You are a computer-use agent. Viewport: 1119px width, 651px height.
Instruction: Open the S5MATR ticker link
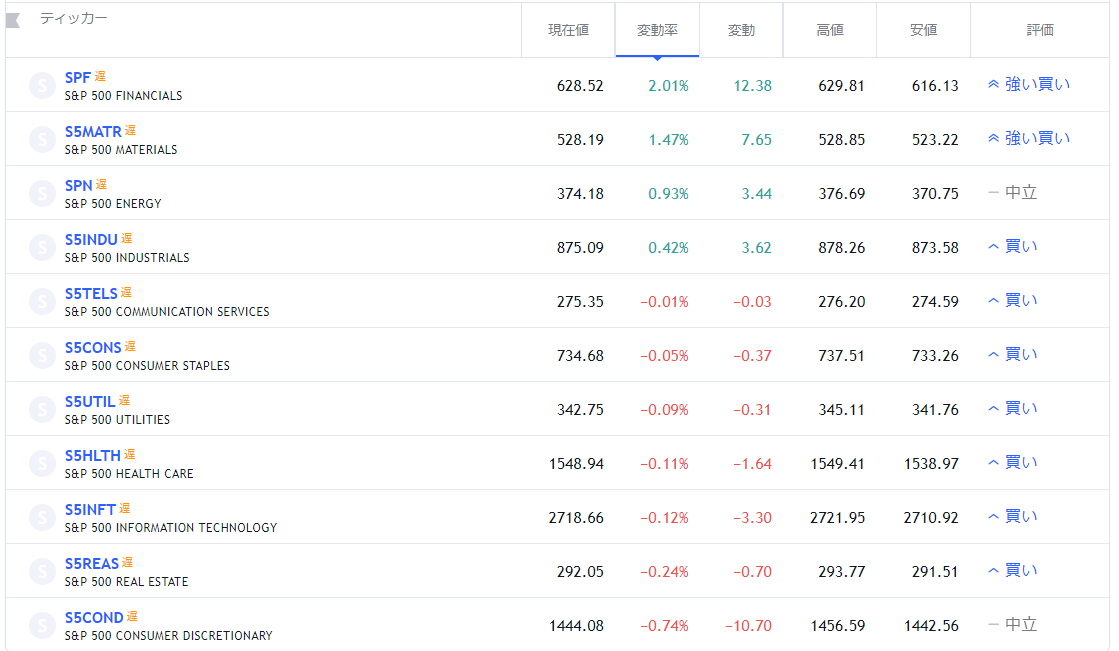[x=93, y=132]
